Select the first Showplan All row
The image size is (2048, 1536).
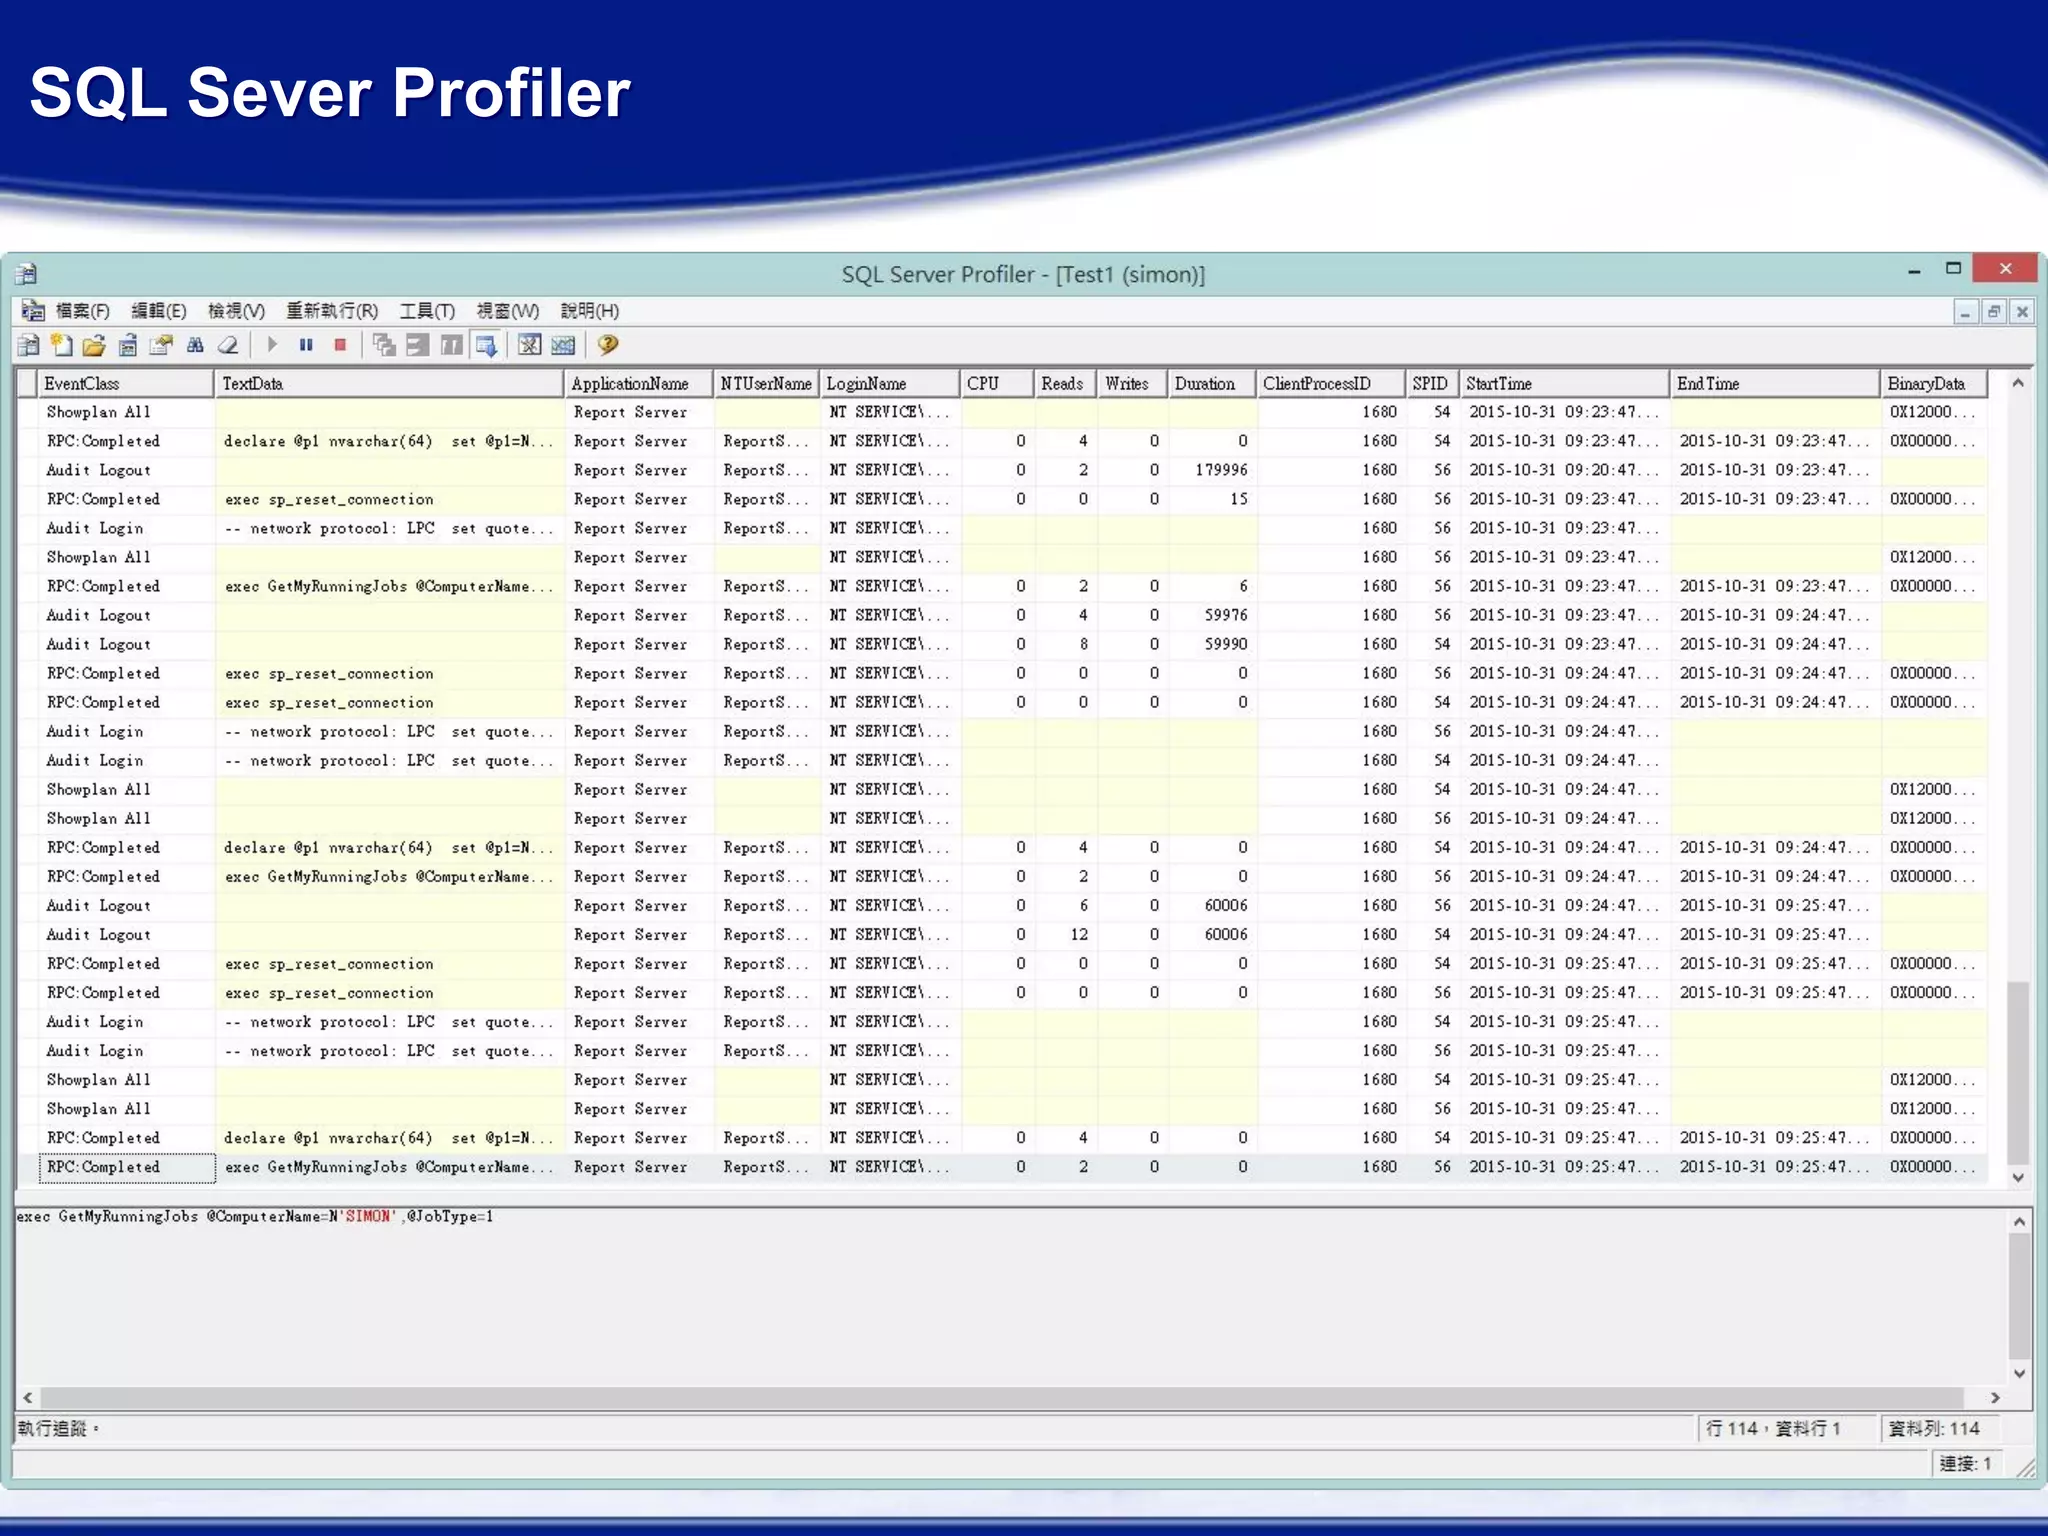[1002, 412]
